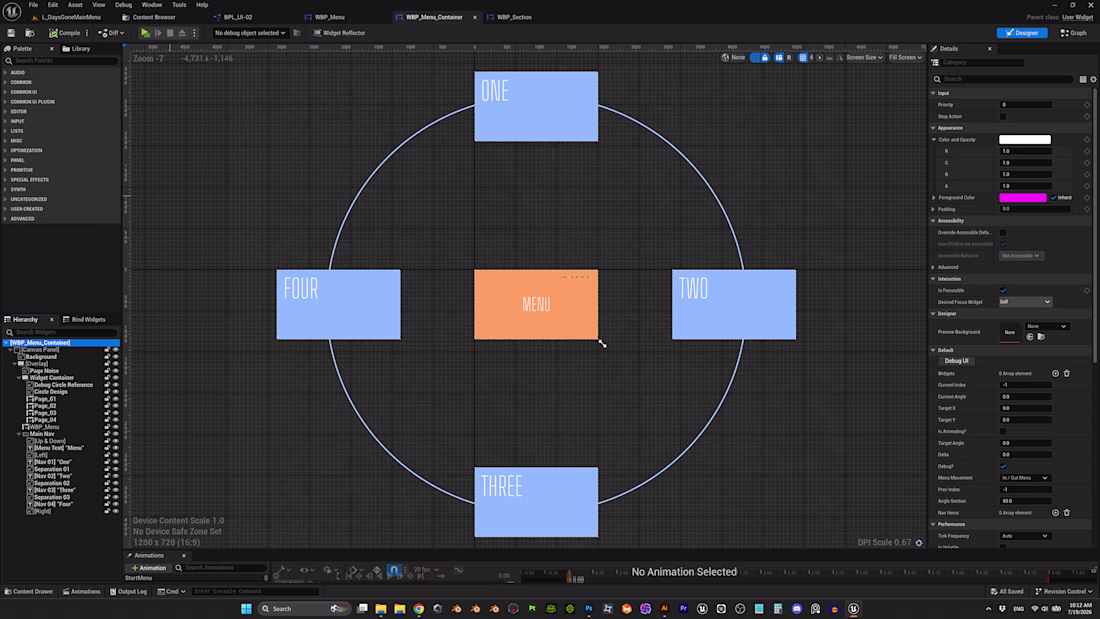Switch to the WBP_Section tab

(x=514, y=17)
